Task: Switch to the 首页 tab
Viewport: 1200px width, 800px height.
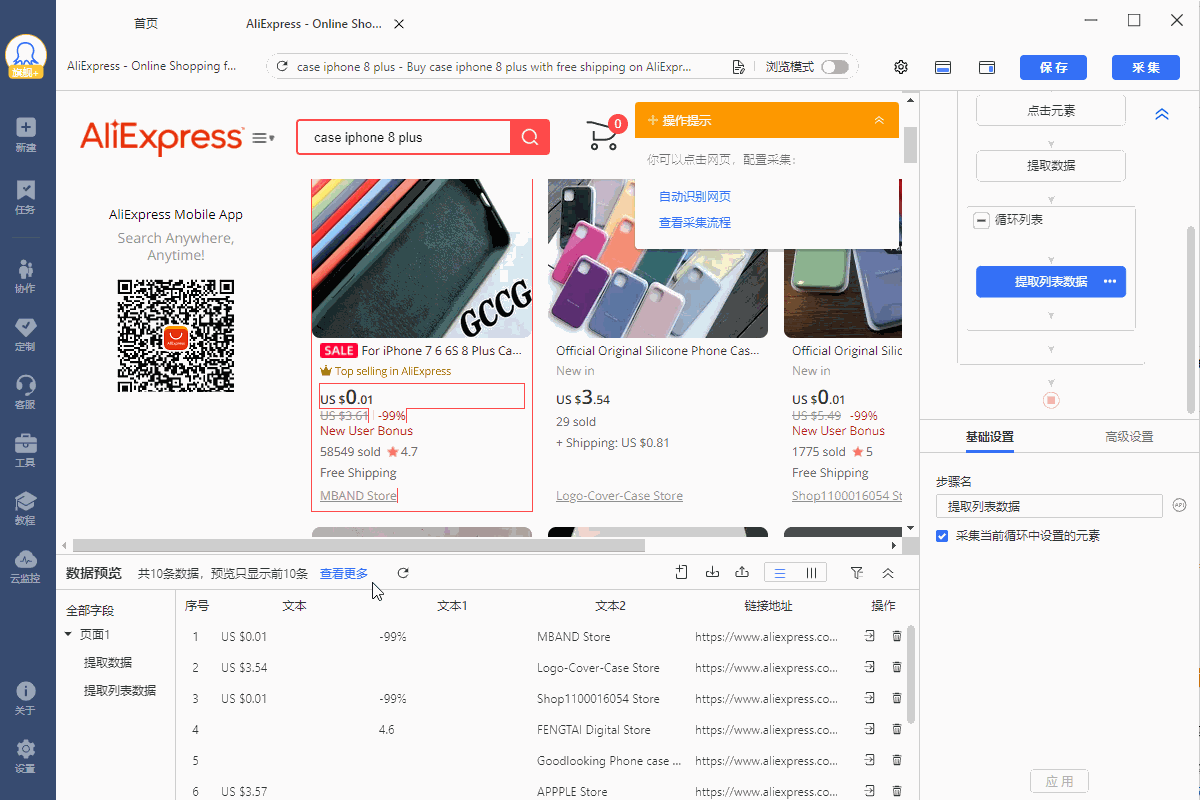Action: (146, 24)
